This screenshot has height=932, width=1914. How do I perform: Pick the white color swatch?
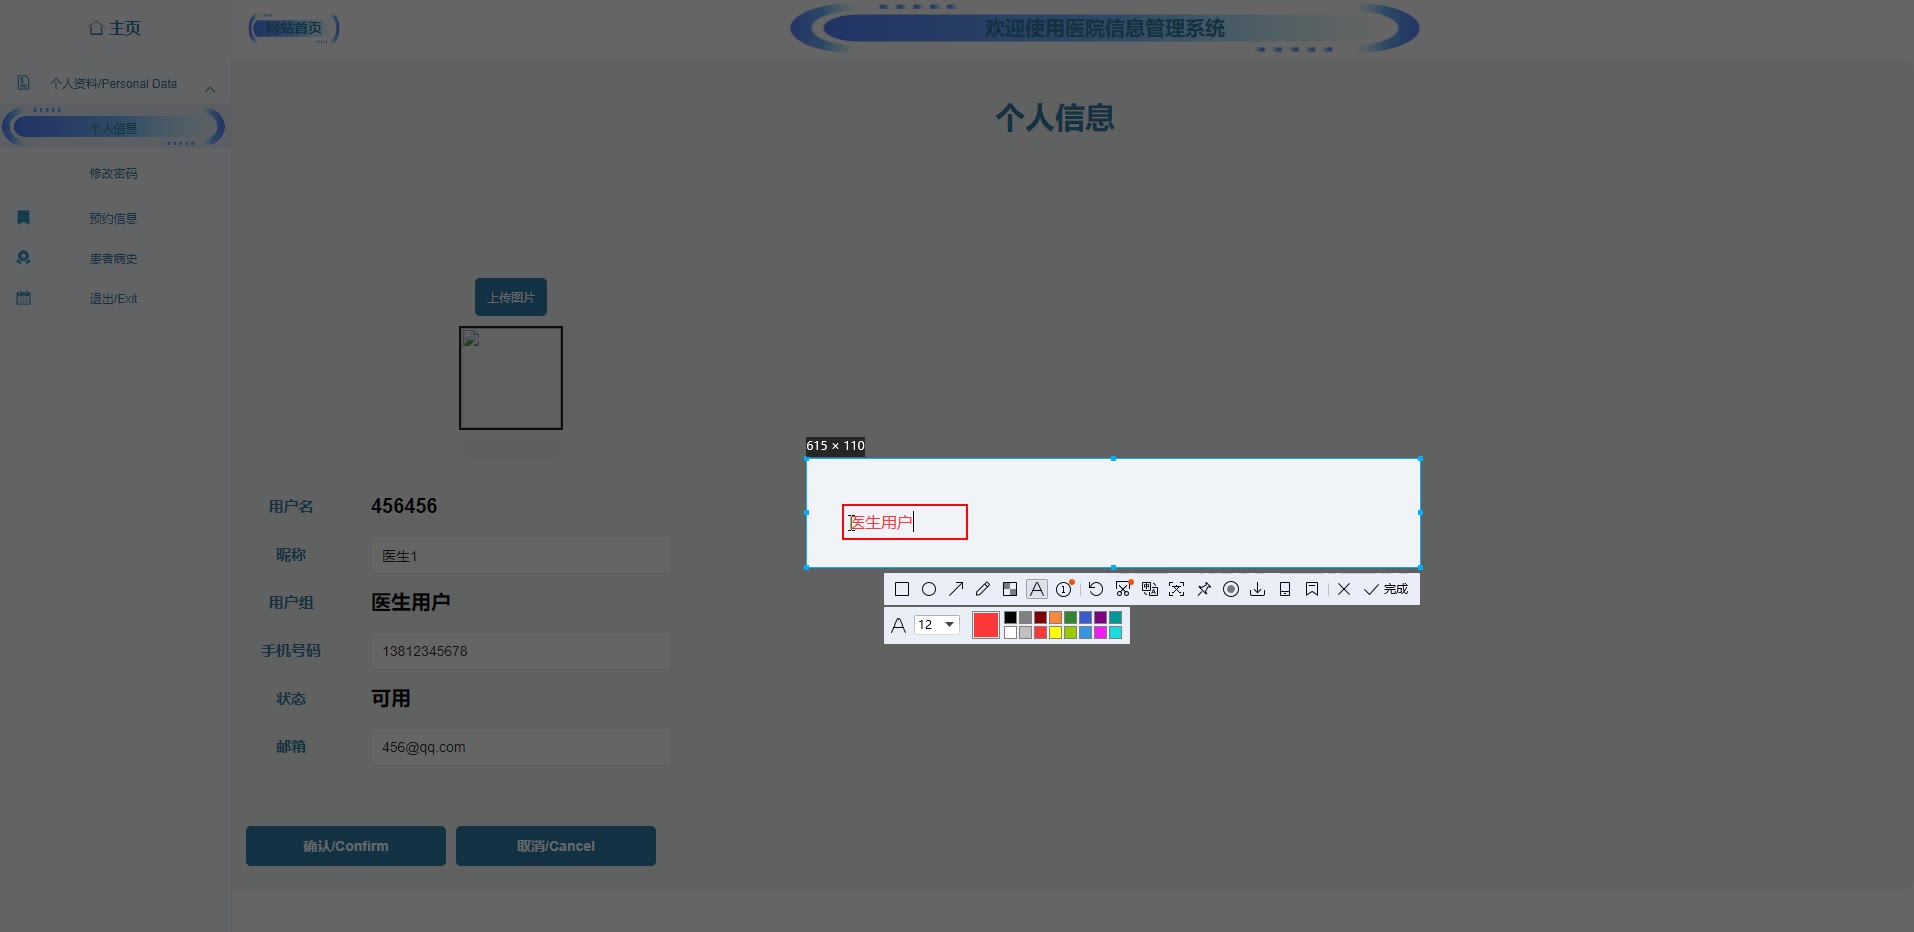[1010, 632]
